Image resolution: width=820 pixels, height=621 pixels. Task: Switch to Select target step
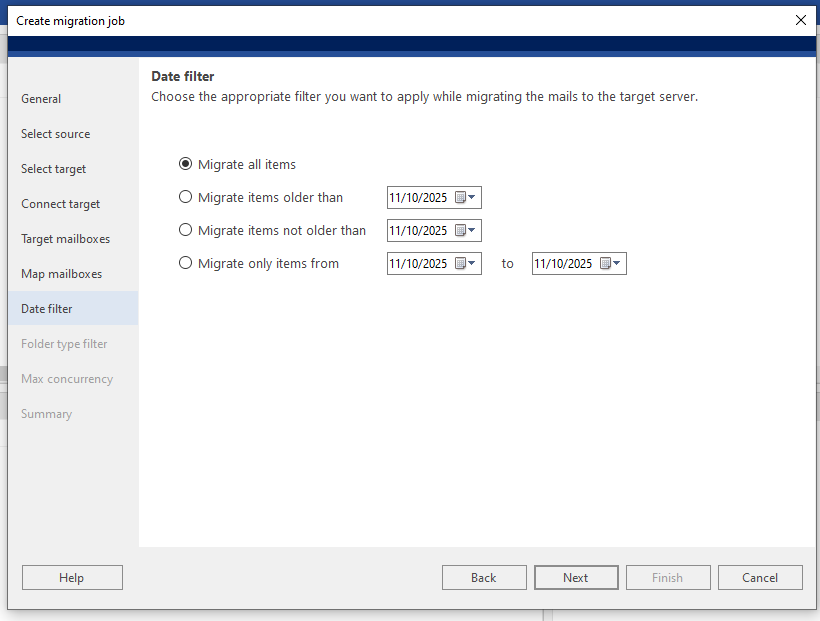(x=53, y=169)
